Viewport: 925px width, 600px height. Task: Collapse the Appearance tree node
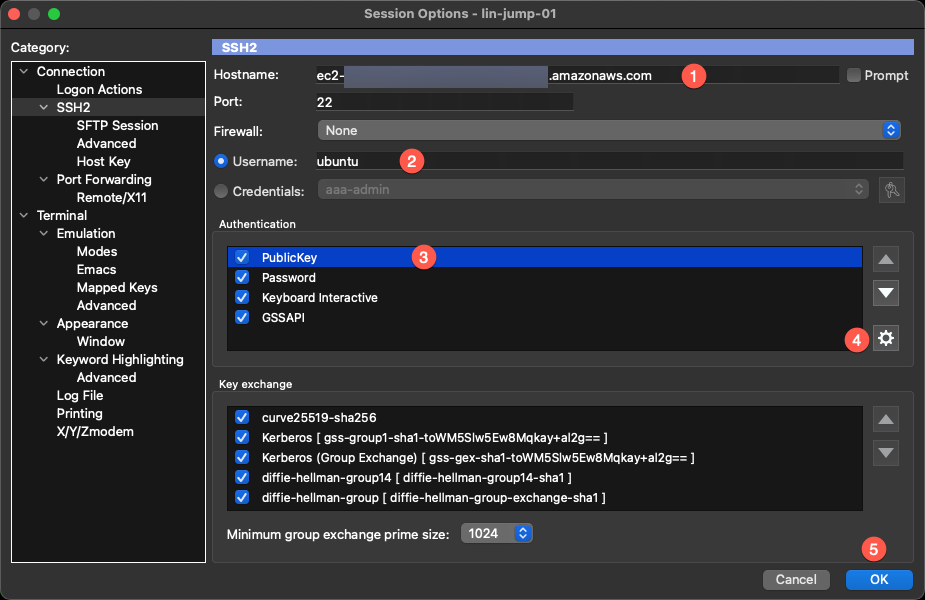click(44, 323)
